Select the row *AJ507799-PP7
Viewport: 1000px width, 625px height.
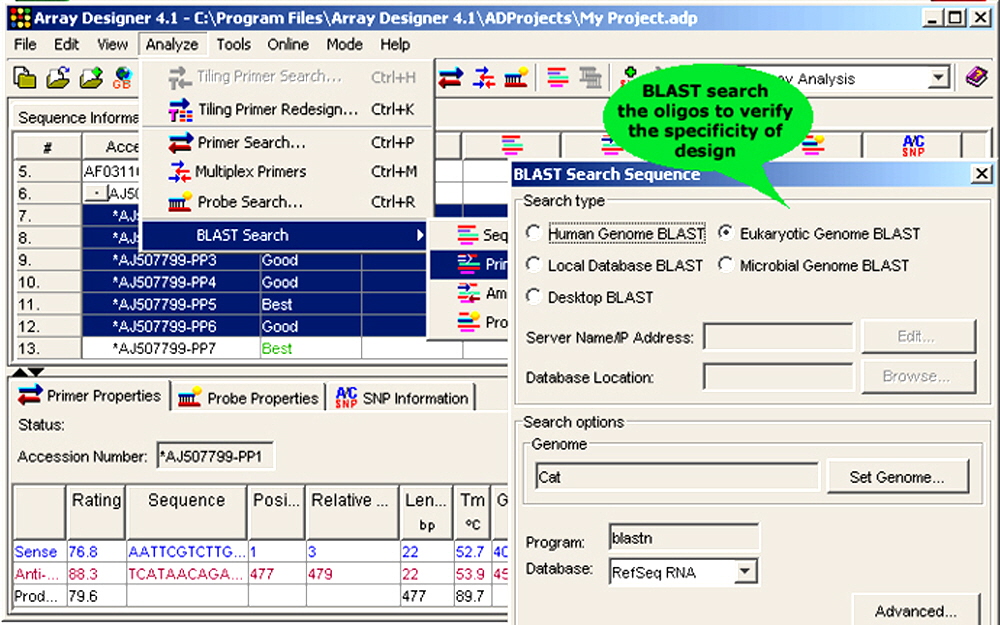[x=165, y=349]
